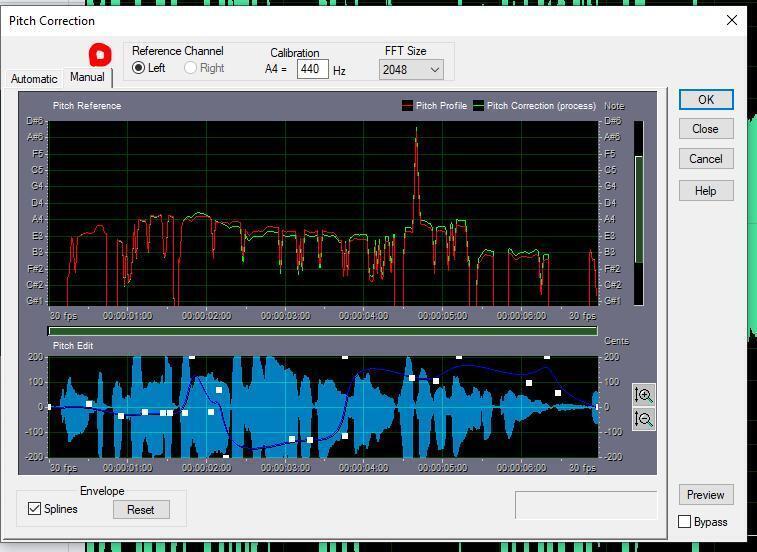Click the Help button

tap(706, 191)
